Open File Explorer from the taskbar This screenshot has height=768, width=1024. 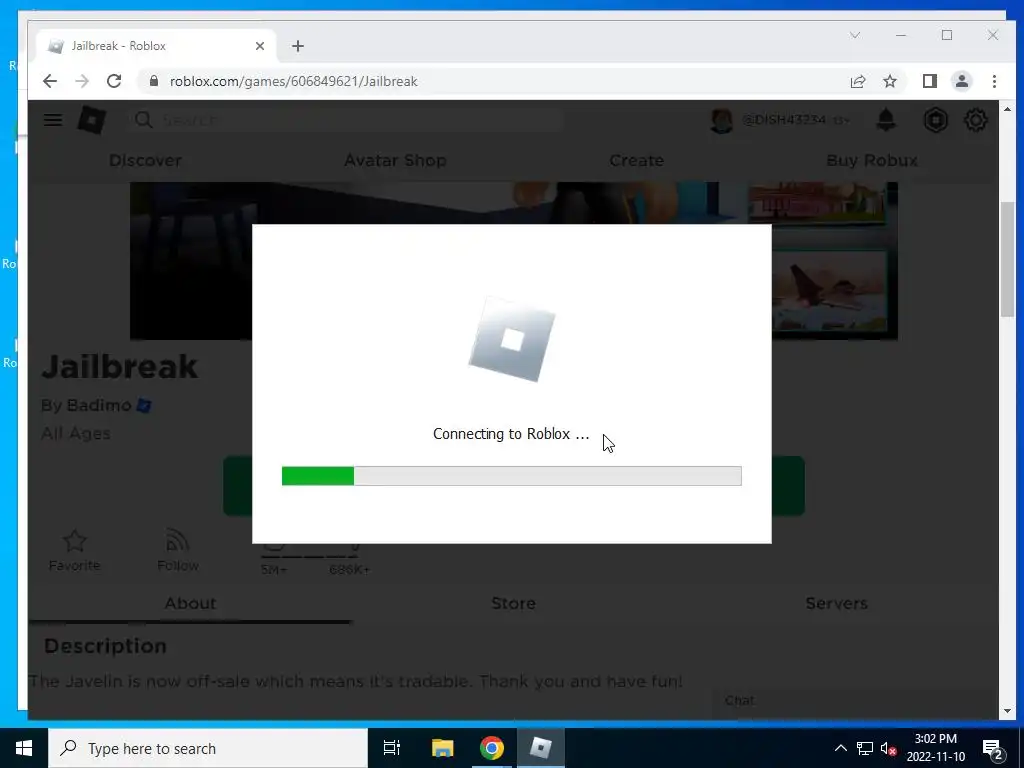pyautogui.click(x=442, y=748)
